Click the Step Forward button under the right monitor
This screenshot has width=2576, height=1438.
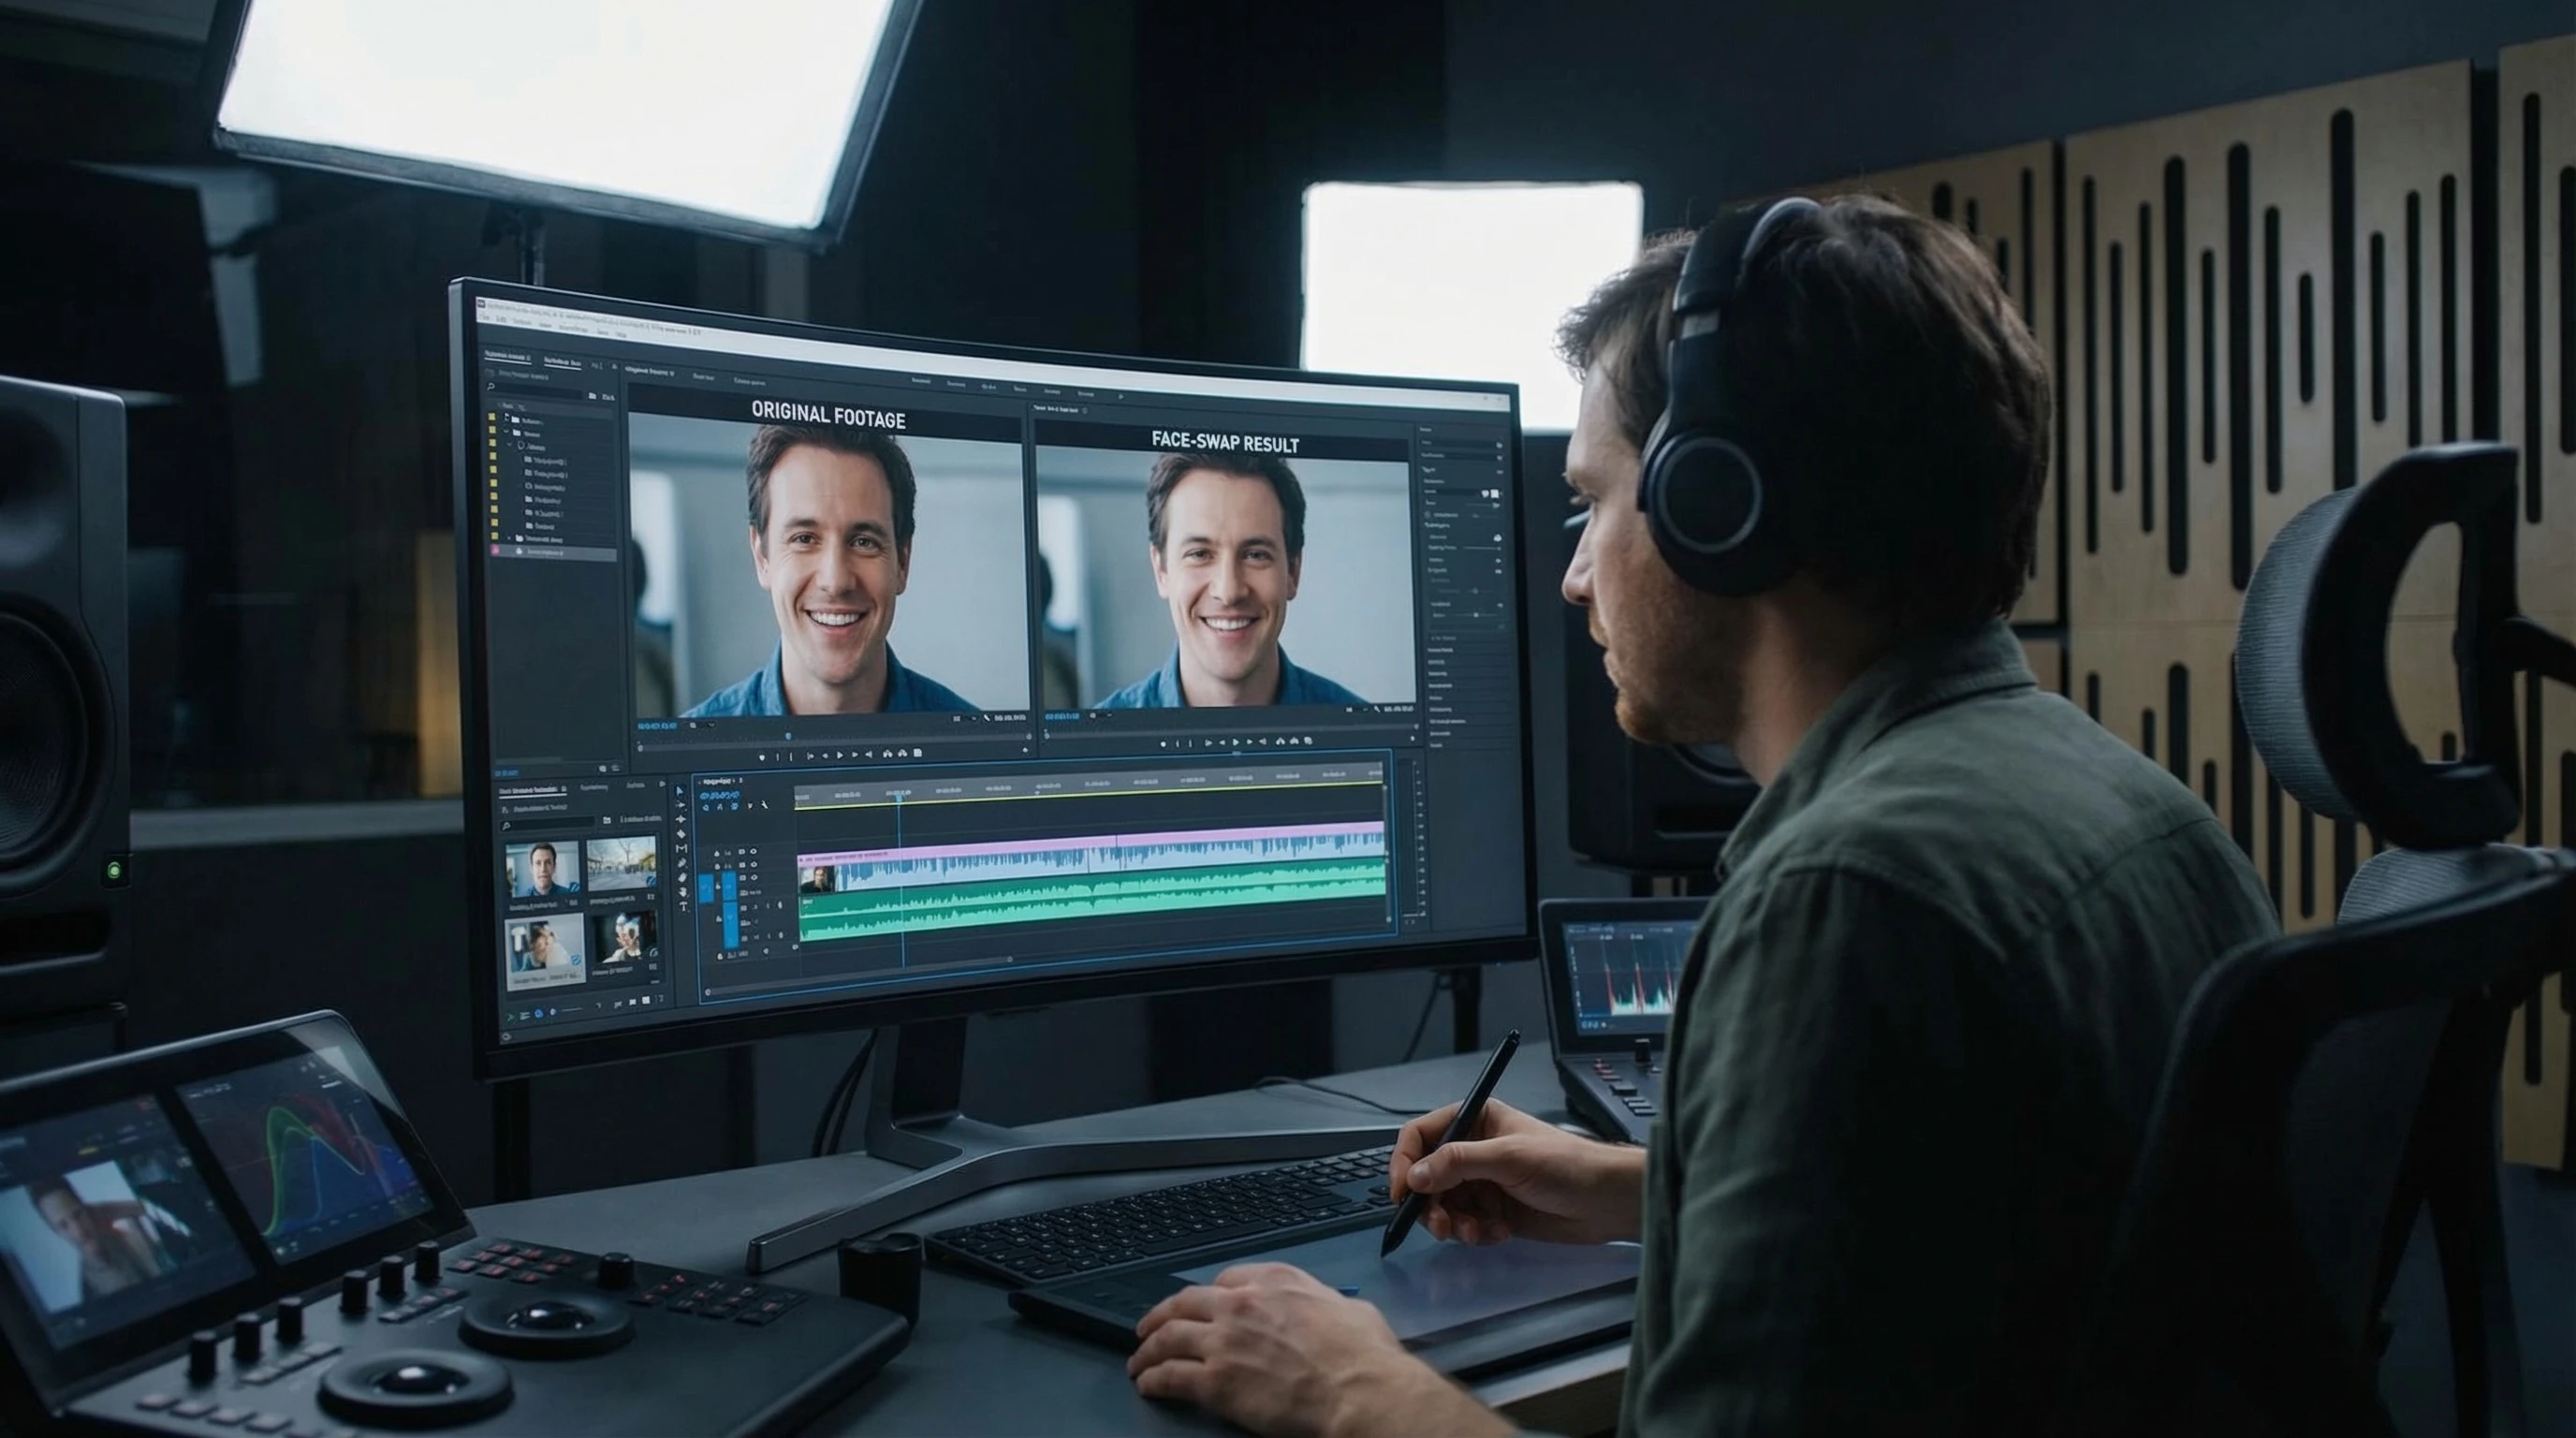pyautogui.click(x=1250, y=745)
